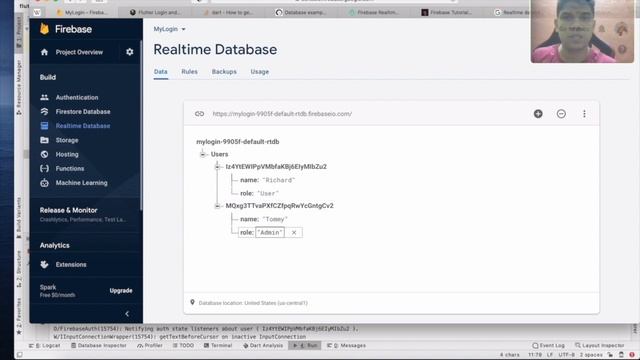This screenshot has height=360, width=640.
Task: Open project settings gear icon
Action: (129, 52)
